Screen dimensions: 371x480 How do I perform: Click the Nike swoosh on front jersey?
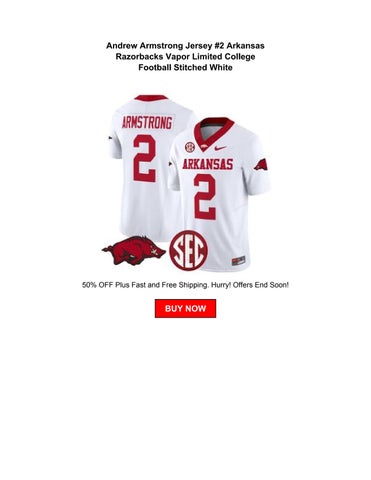click(220, 147)
